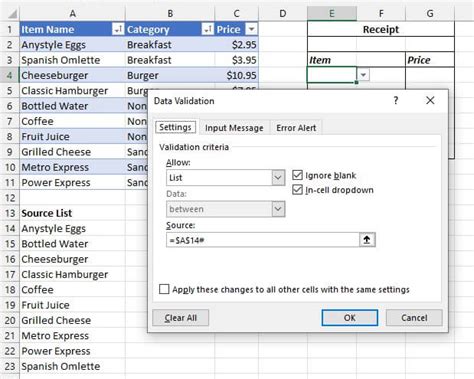Click the Receipt title cell

click(x=381, y=29)
